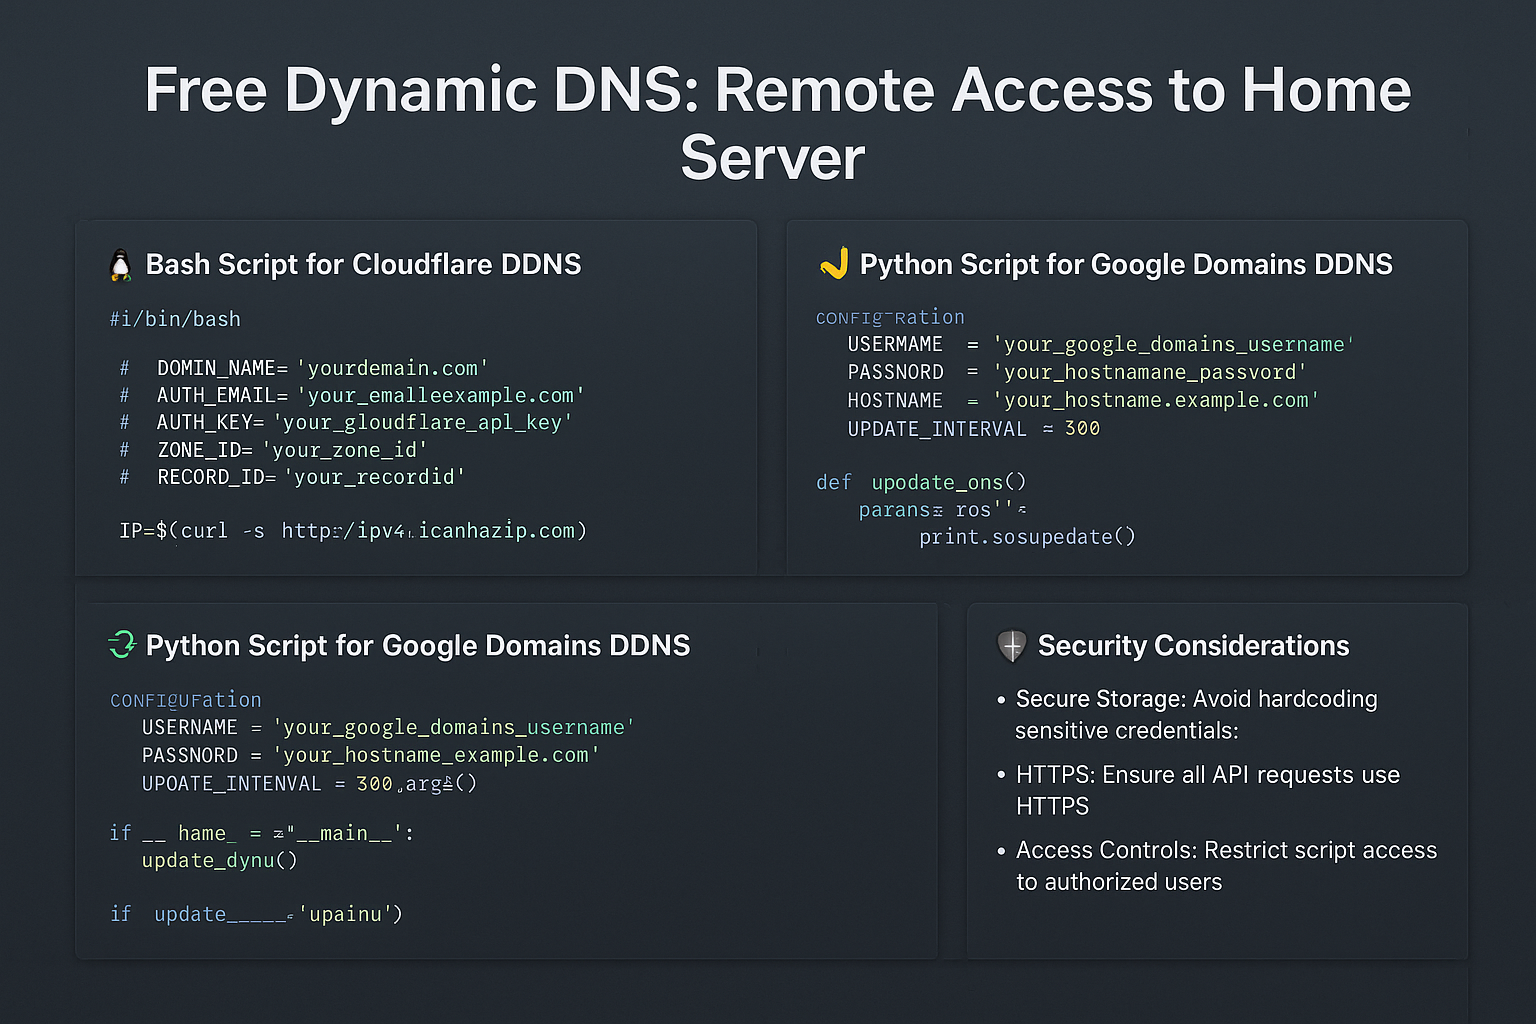Click the green refresh icon beside Python Script

pos(122,645)
